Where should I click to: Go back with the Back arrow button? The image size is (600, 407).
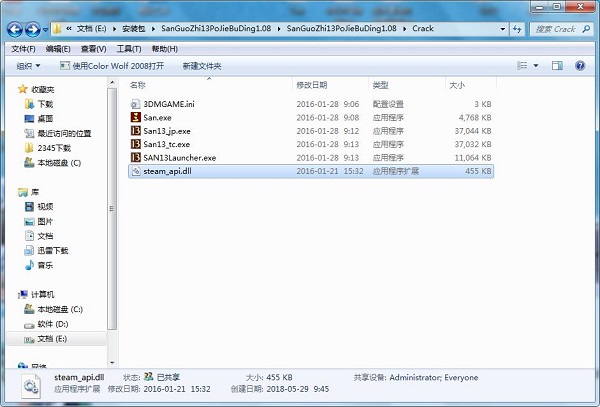click(x=15, y=29)
